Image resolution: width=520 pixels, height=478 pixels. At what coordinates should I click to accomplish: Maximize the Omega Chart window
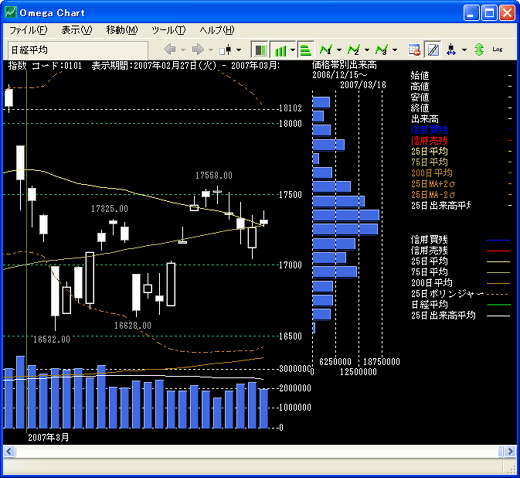[x=489, y=13]
